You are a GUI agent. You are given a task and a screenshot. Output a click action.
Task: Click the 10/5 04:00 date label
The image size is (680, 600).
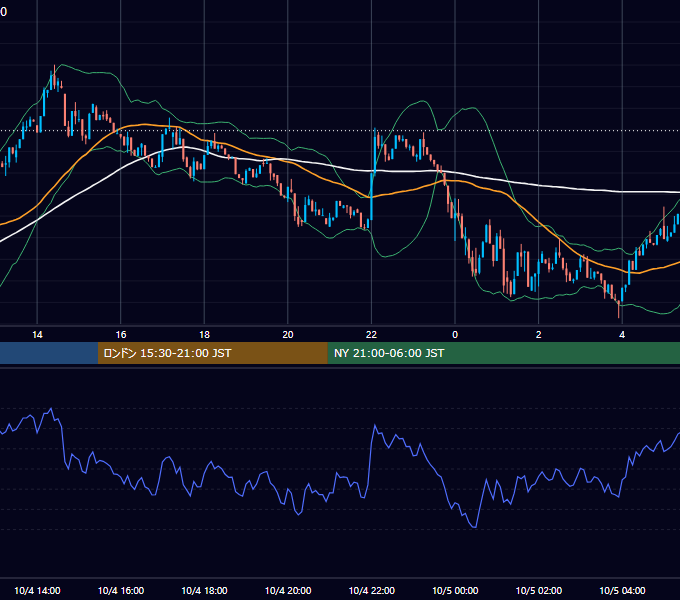[622, 590]
